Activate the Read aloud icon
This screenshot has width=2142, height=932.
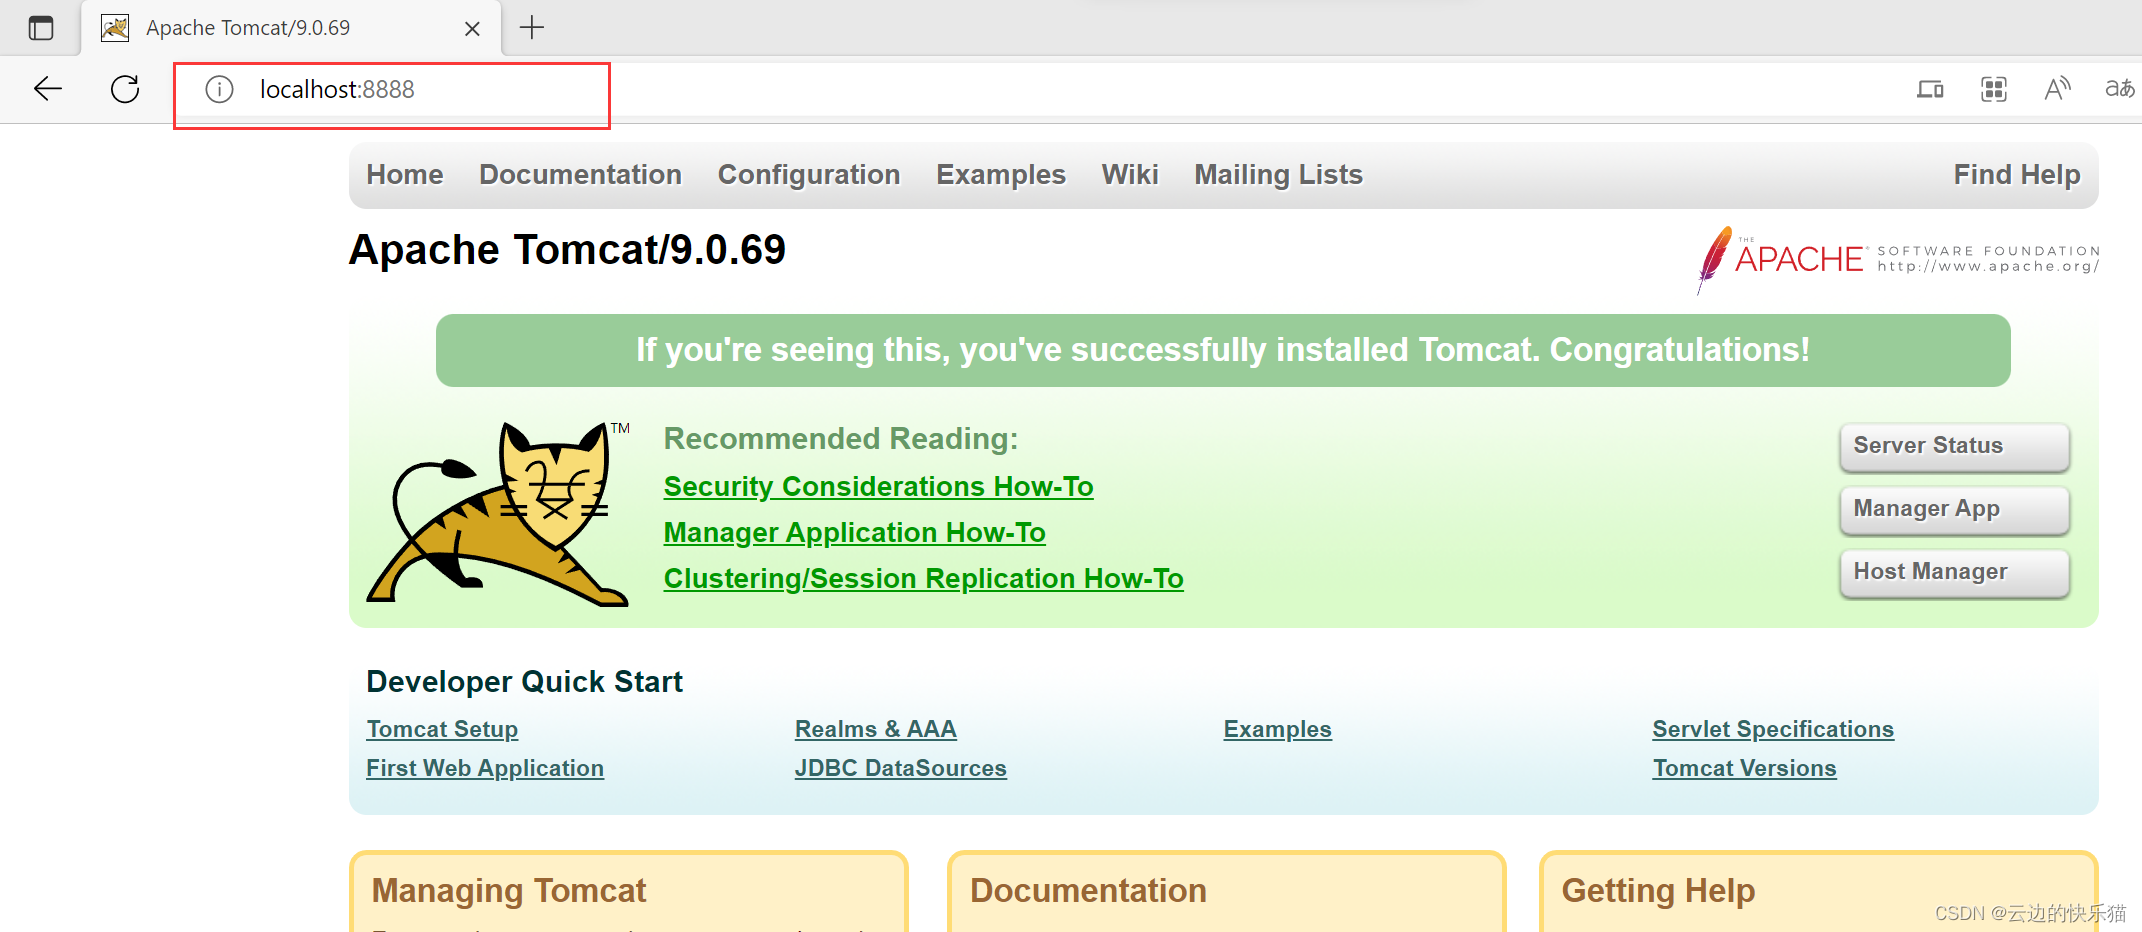click(x=2057, y=90)
